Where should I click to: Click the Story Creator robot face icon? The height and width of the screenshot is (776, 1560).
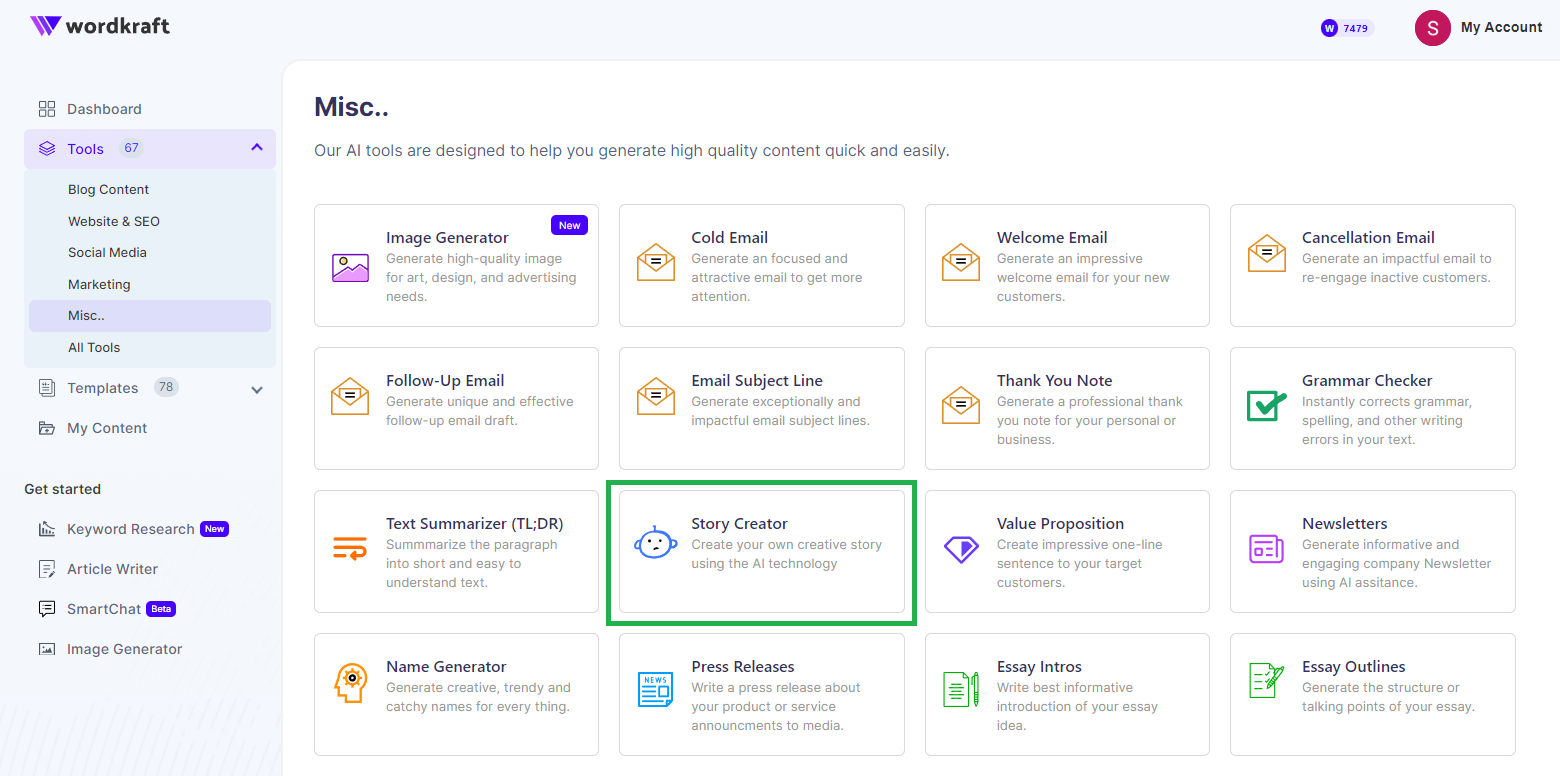pos(656,544)
